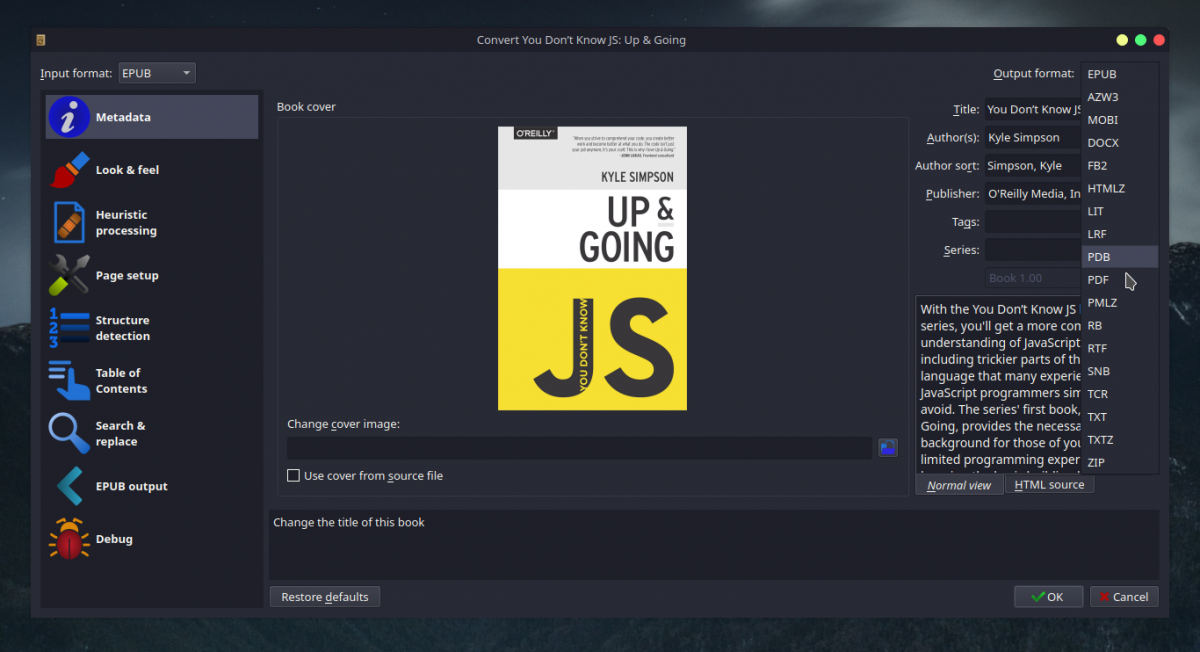Viewport: 1200px width, 652px height.
Task: Pick MOBI in the output format list
Action: (x=1102, y=120)
